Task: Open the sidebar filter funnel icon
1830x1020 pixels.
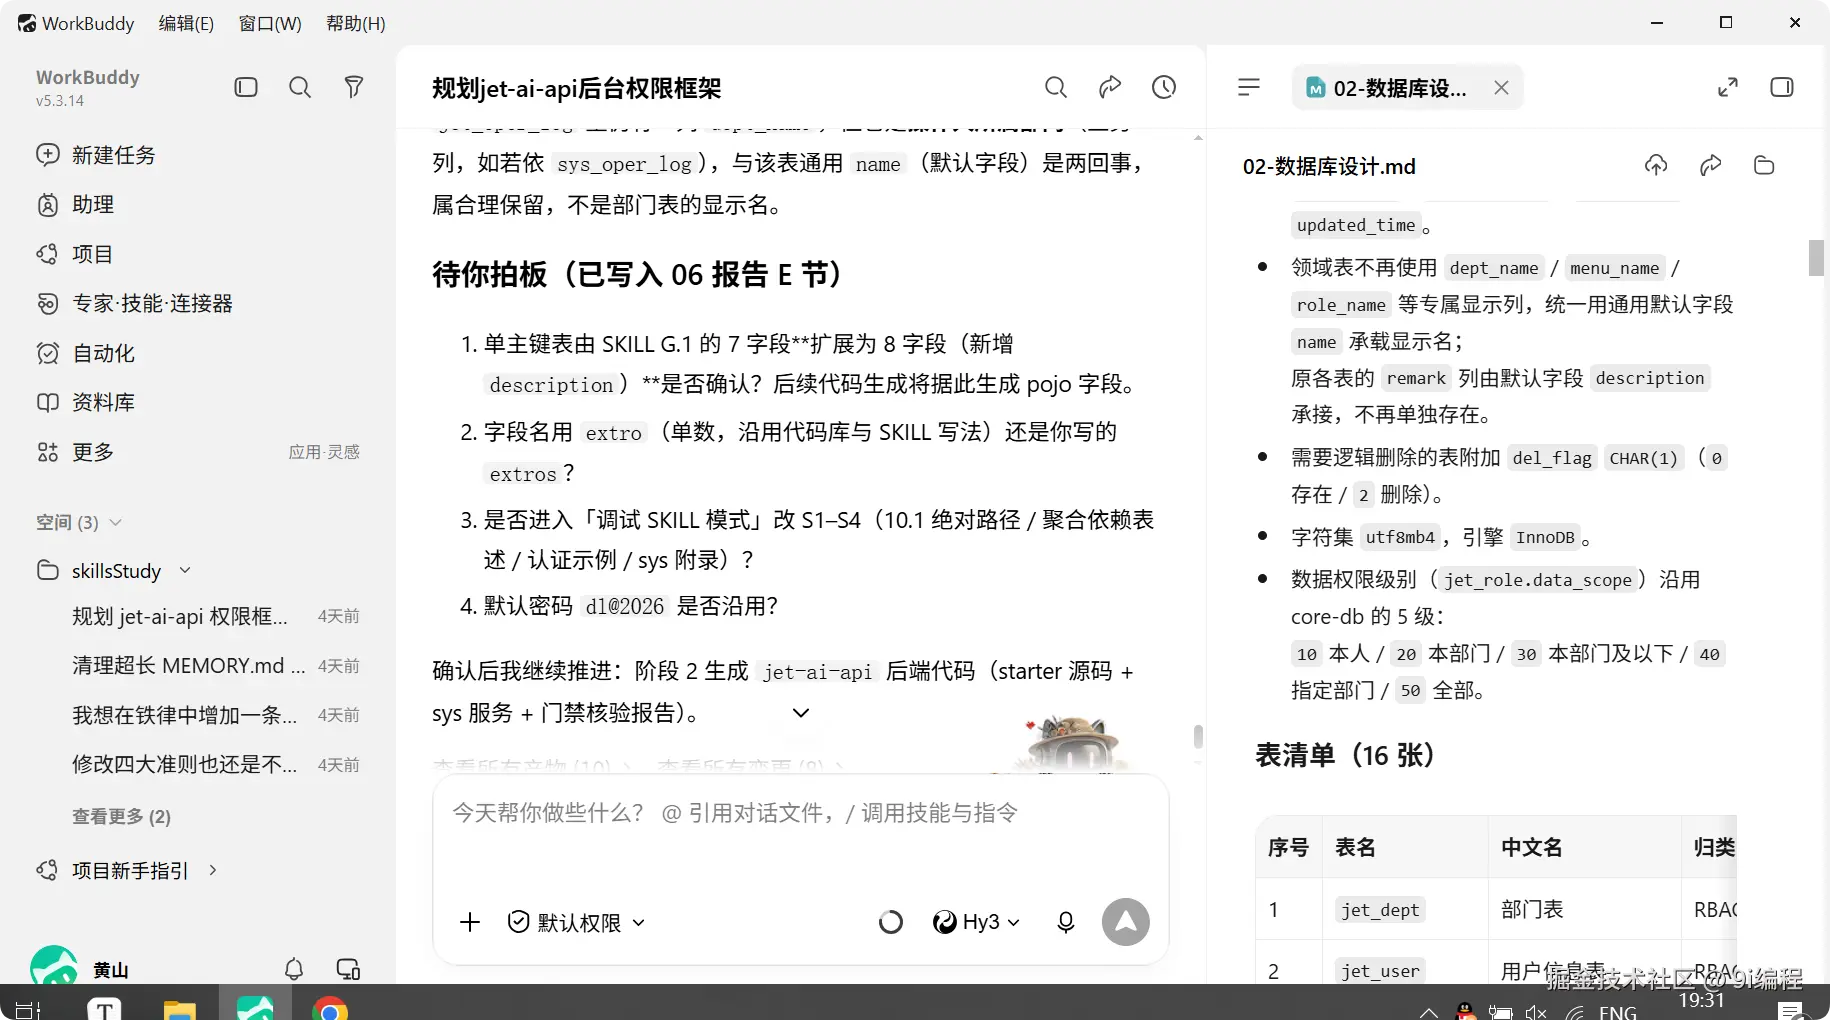Action: pos(353,87)
